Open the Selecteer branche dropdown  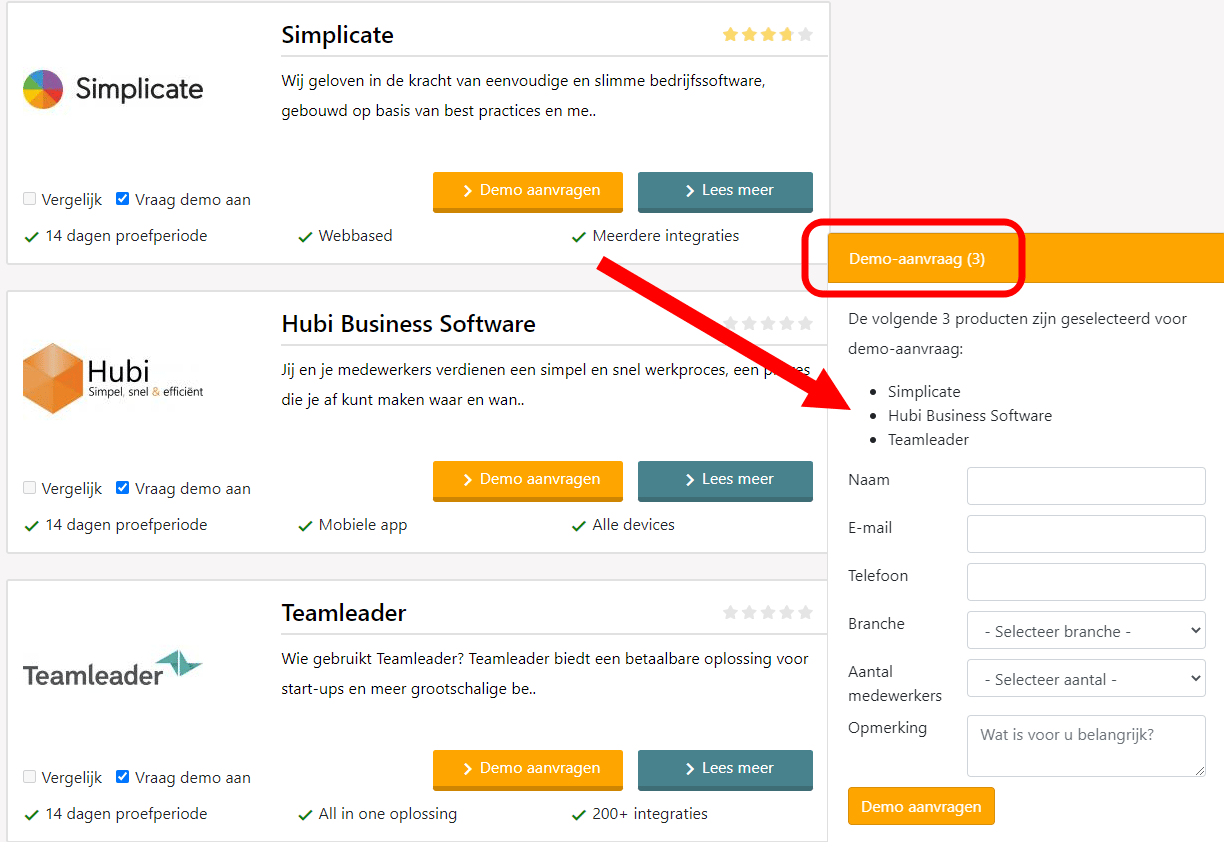(x=1086, y=631)
